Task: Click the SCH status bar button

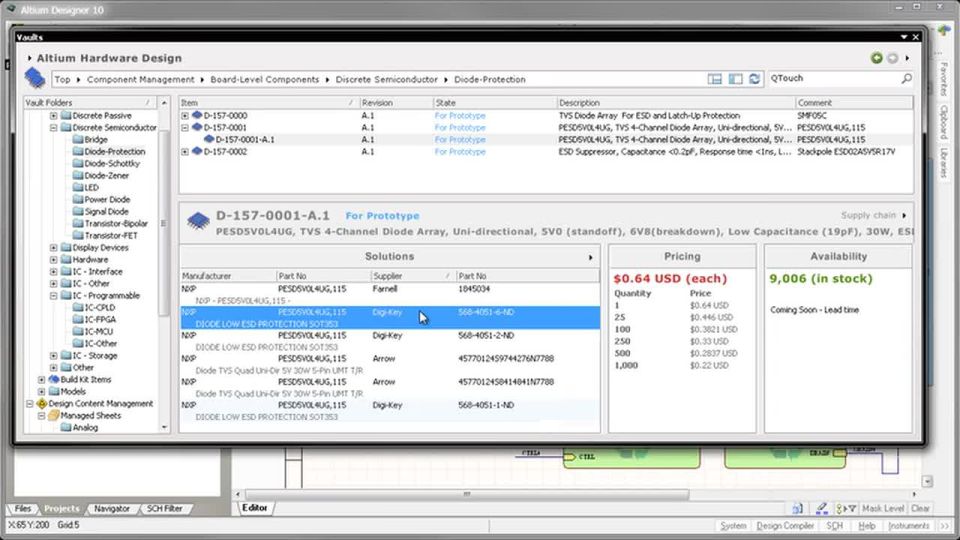Action: pyautogui.click(x=834, y=525)
